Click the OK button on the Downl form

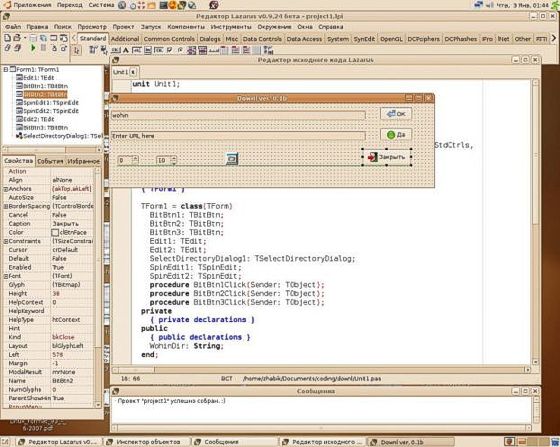point(396,114)
